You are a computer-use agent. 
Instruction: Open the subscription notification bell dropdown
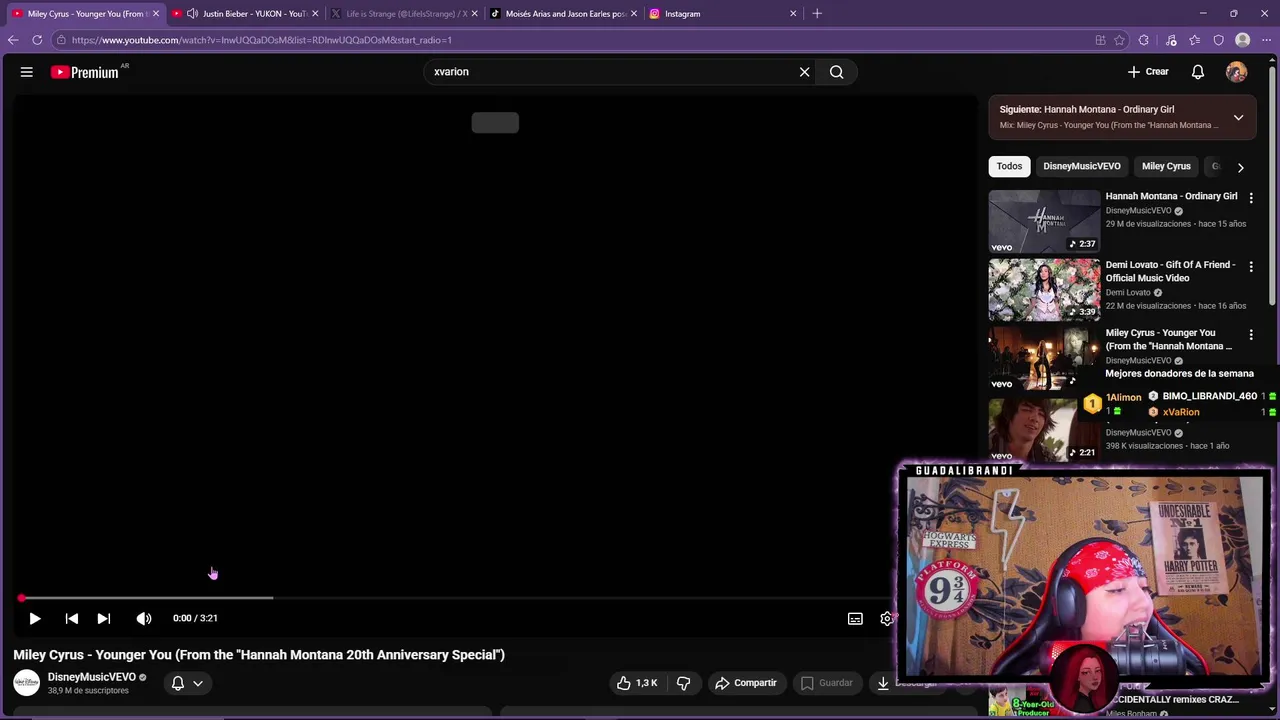(x=187, y=683)
